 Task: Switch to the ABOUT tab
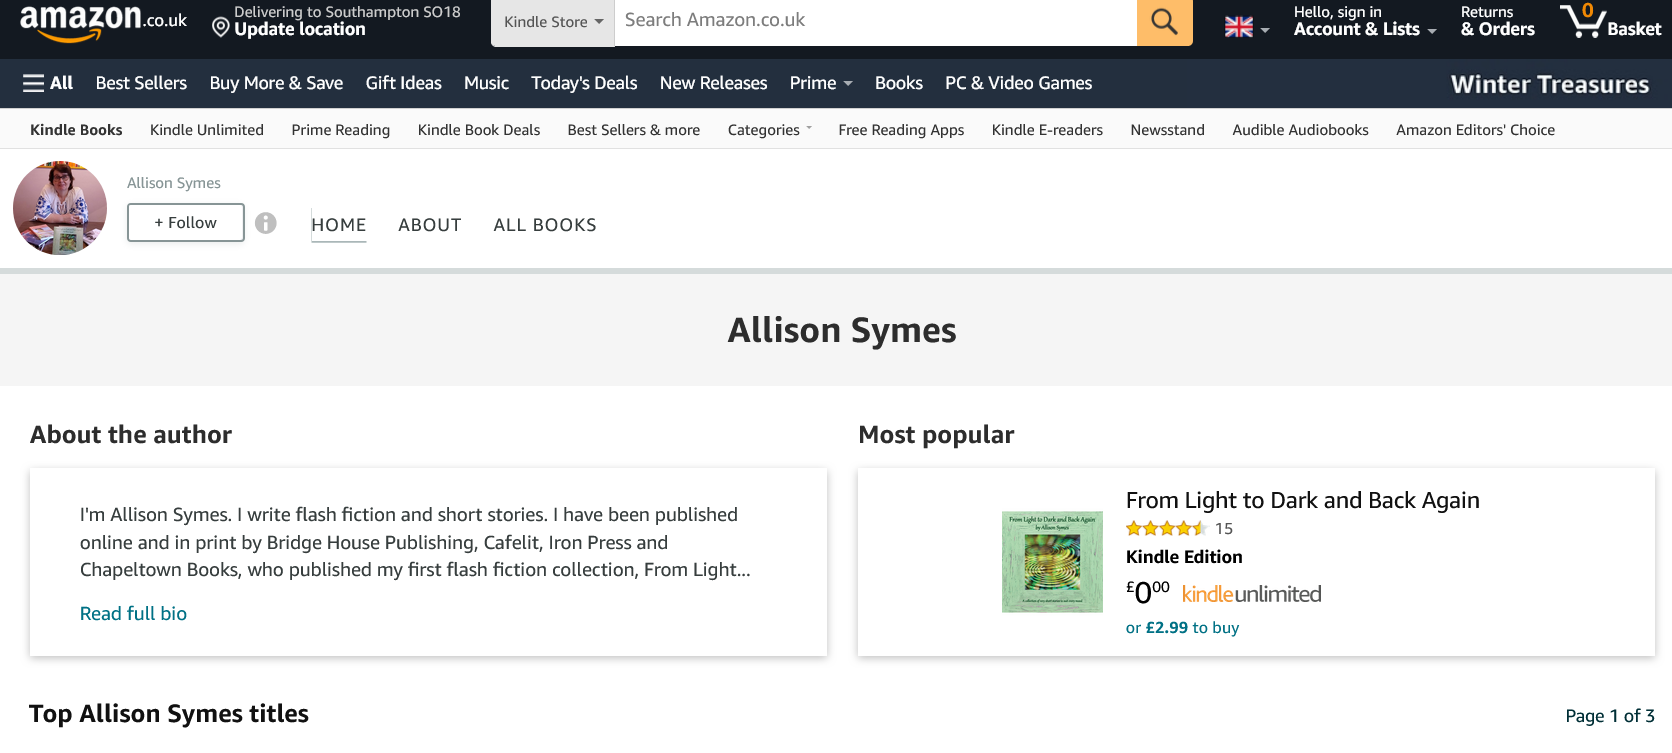pos(430,225)
